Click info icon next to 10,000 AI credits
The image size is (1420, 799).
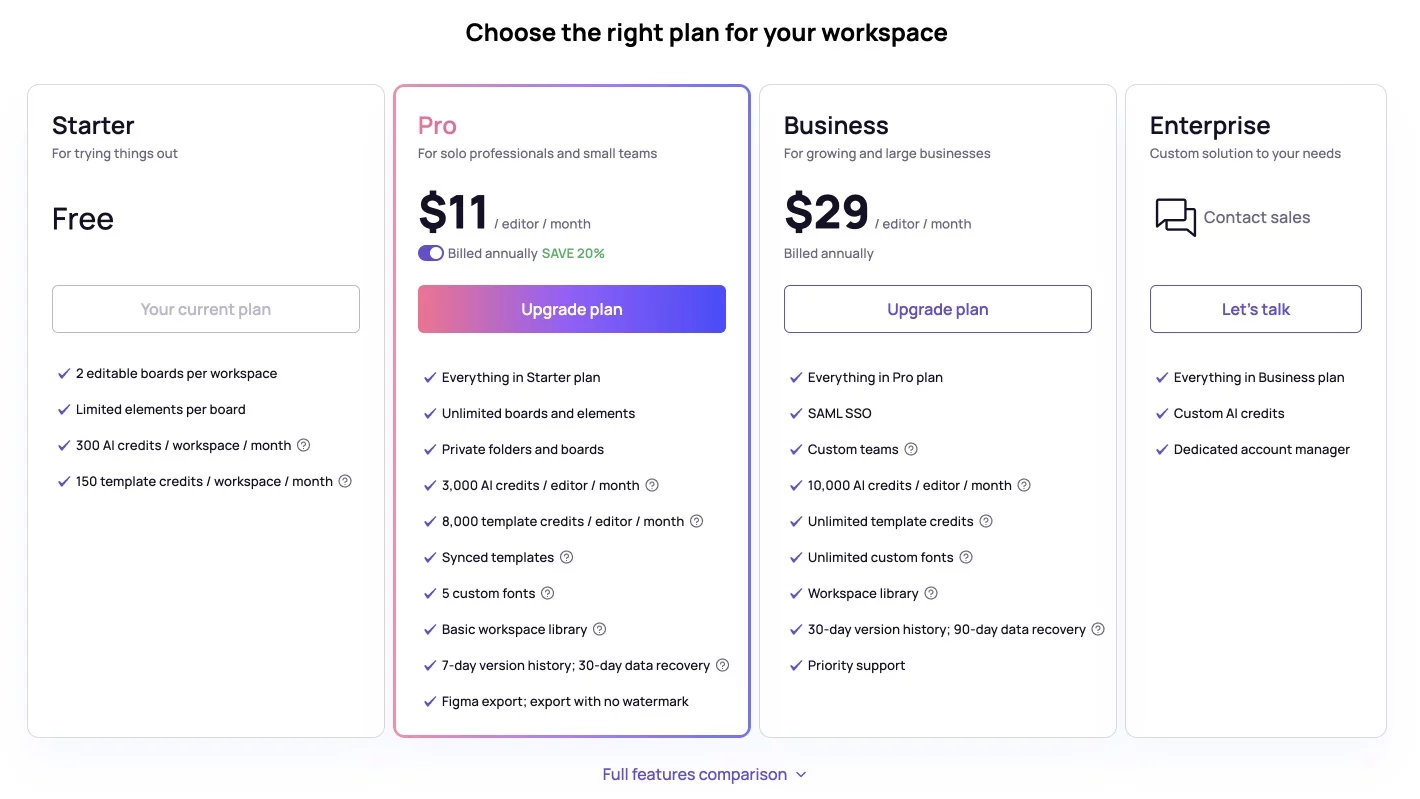click(1023, 485)
